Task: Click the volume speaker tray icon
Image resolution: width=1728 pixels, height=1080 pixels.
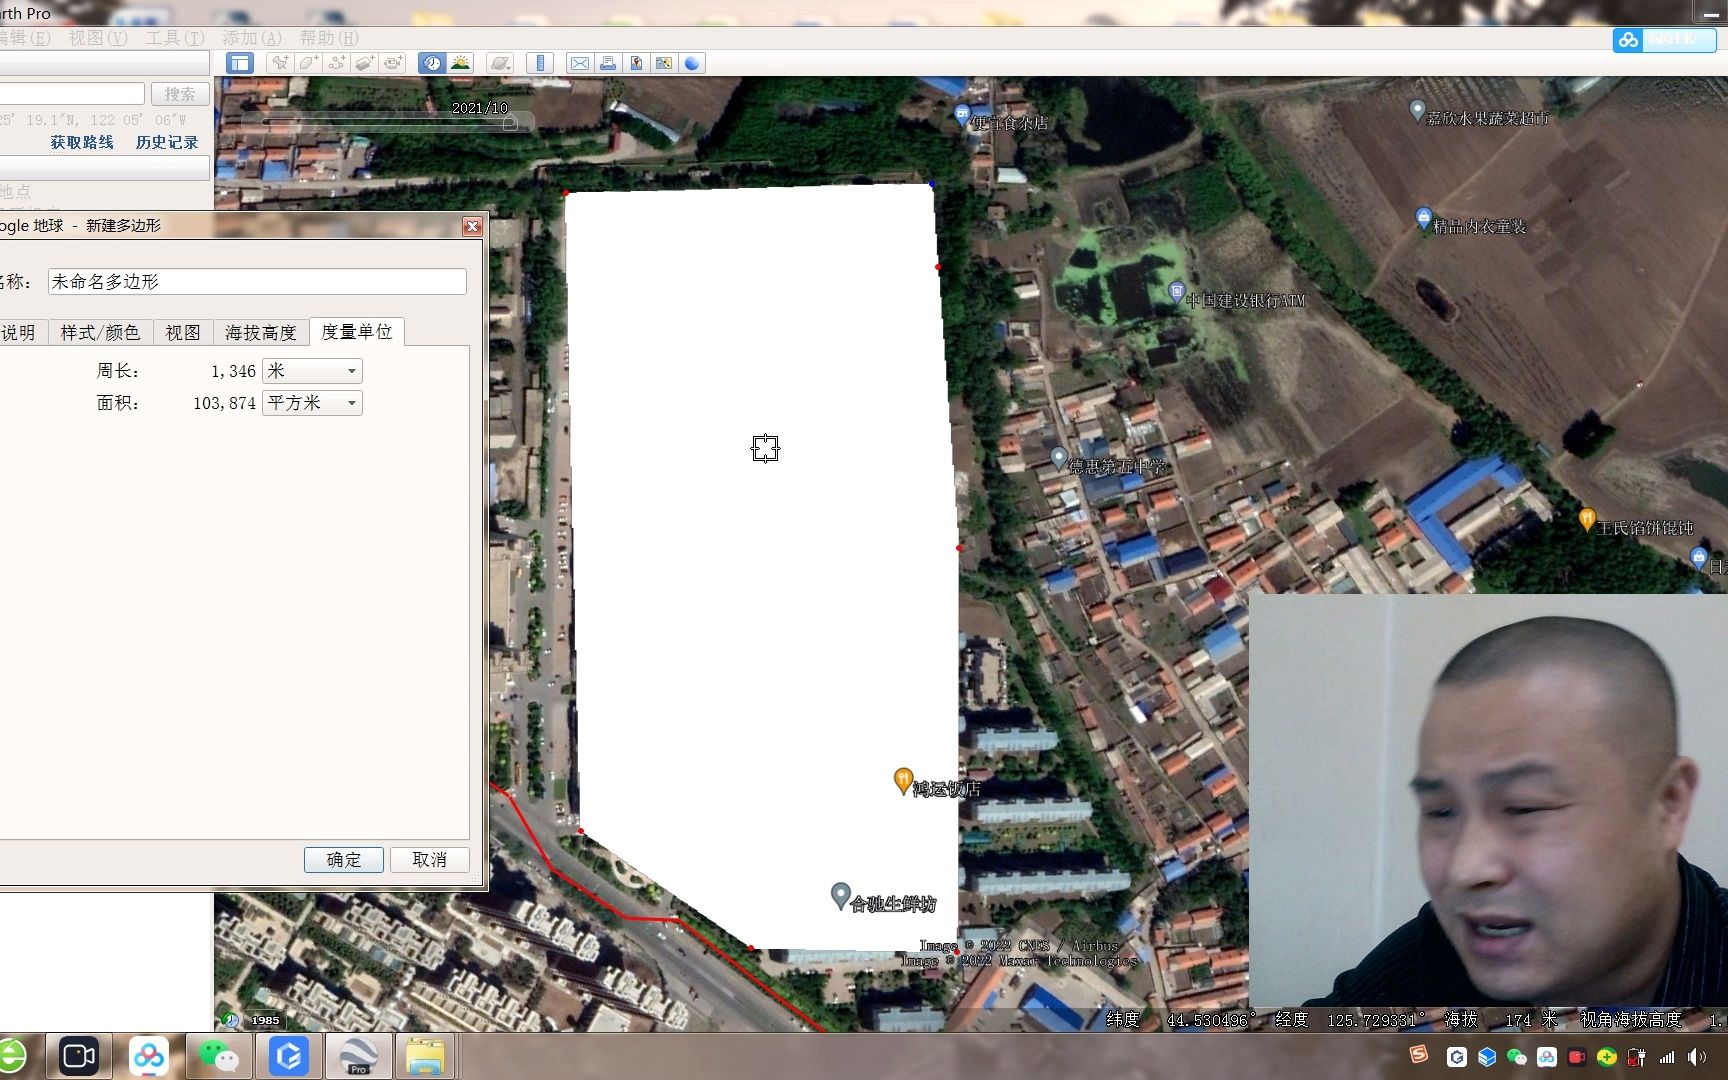Action: 1697,1057
